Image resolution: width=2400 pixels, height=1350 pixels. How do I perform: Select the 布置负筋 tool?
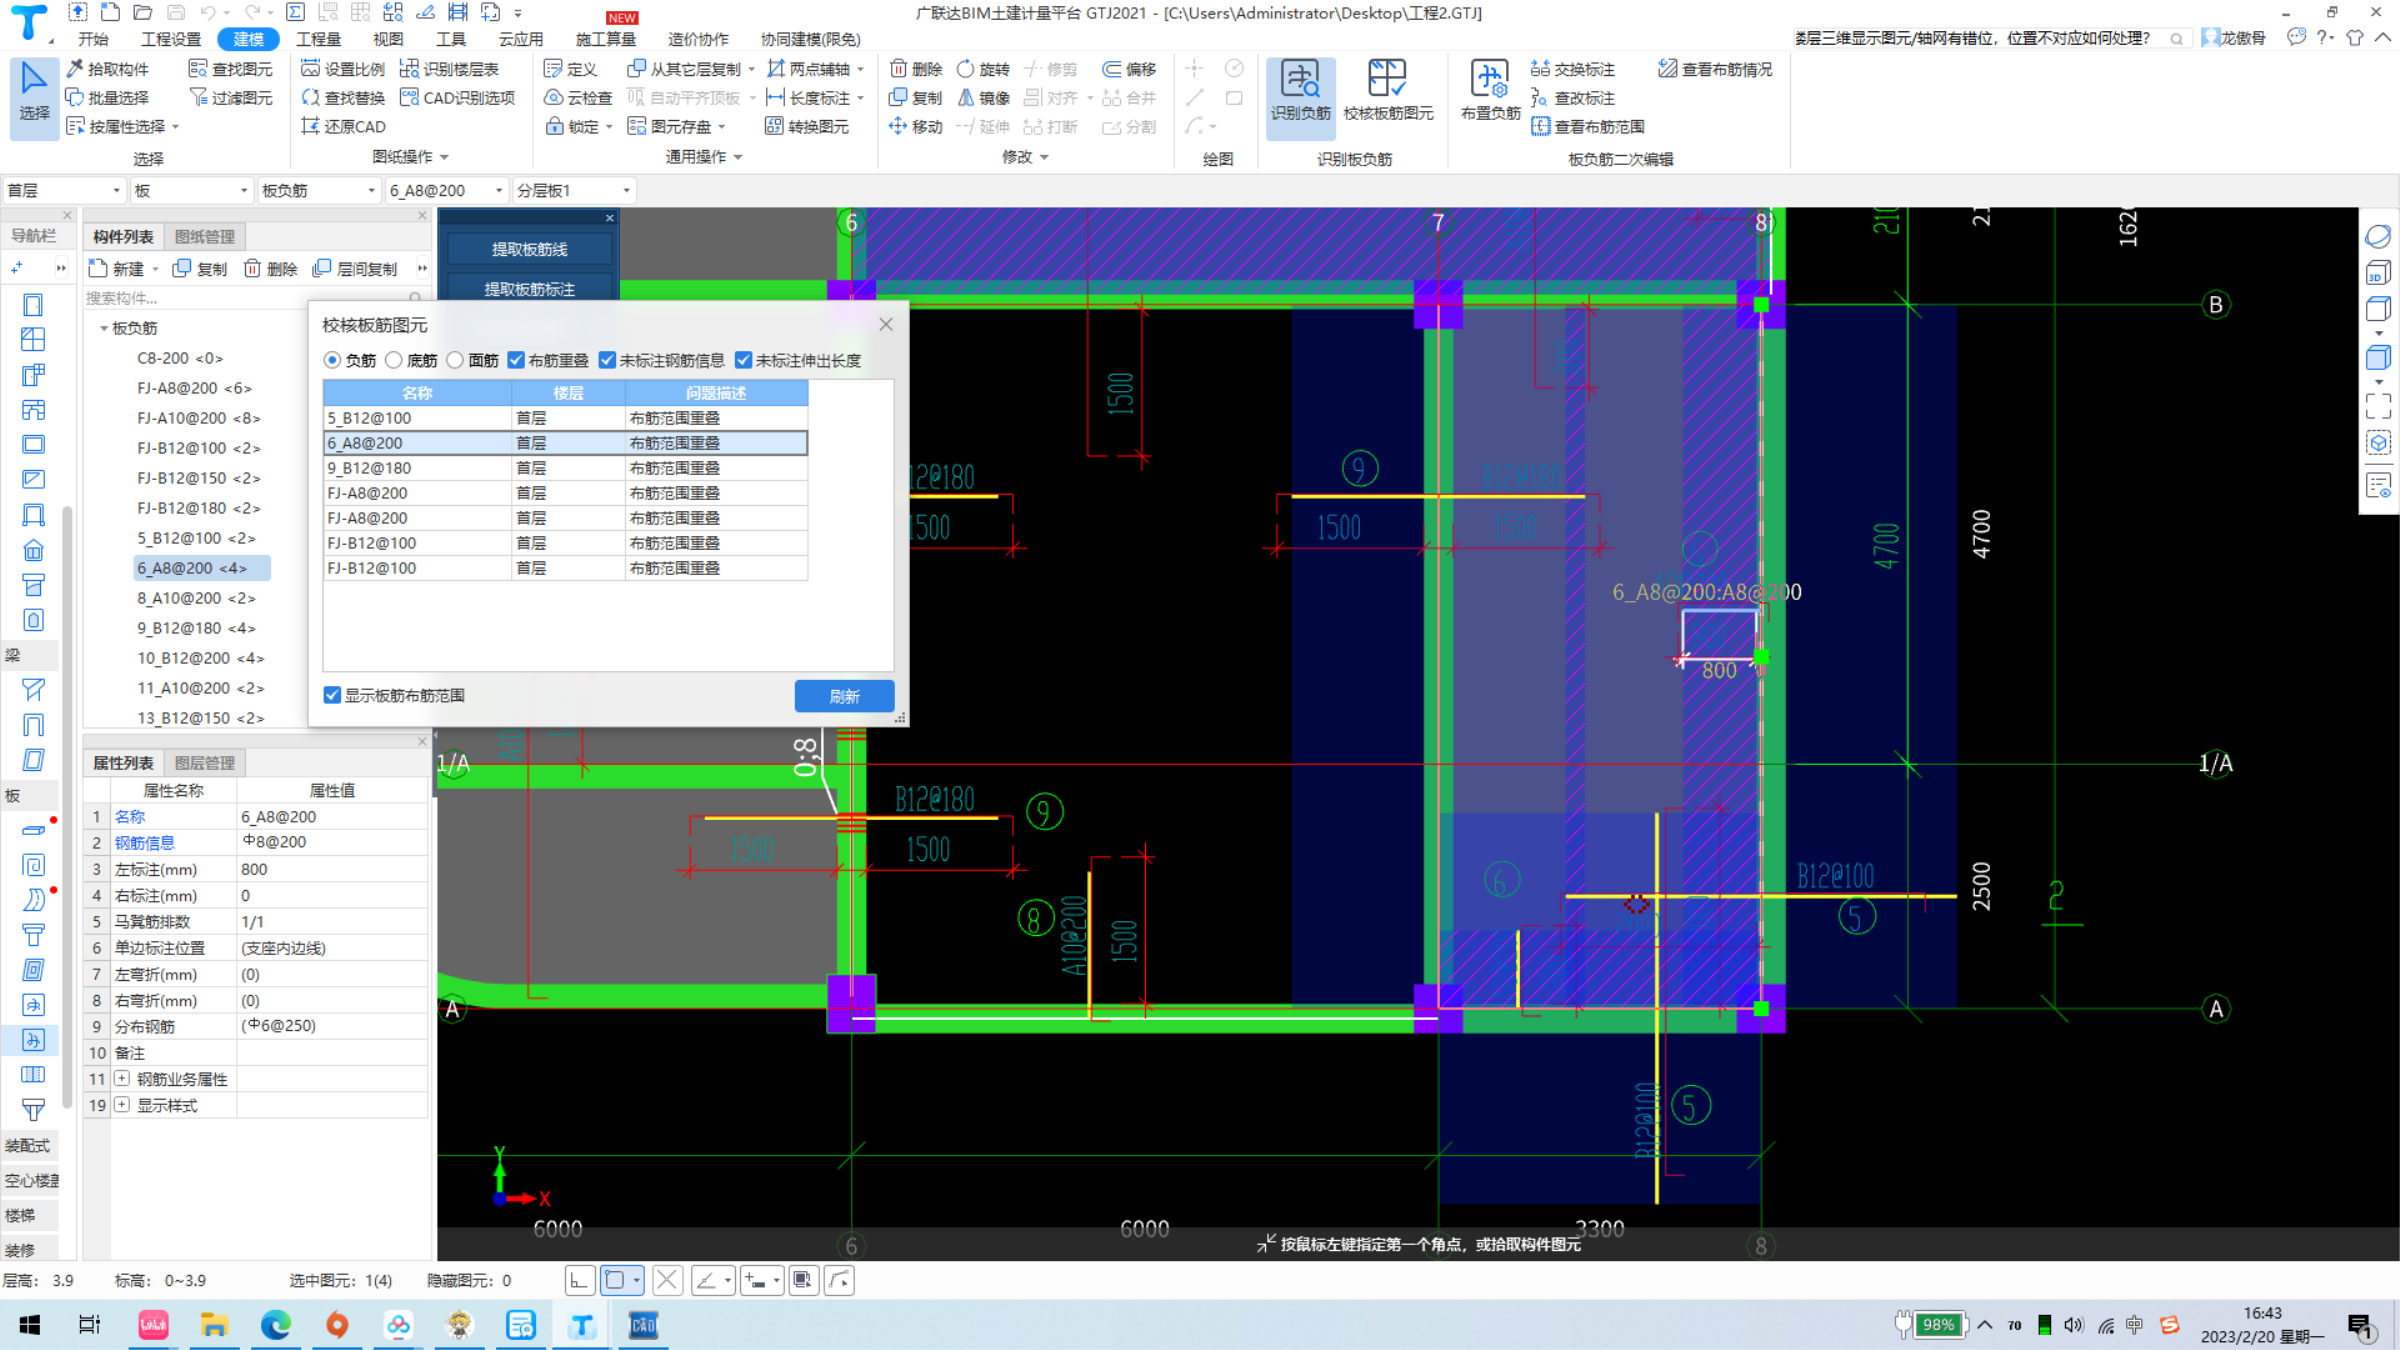[x=1490, y=91]
